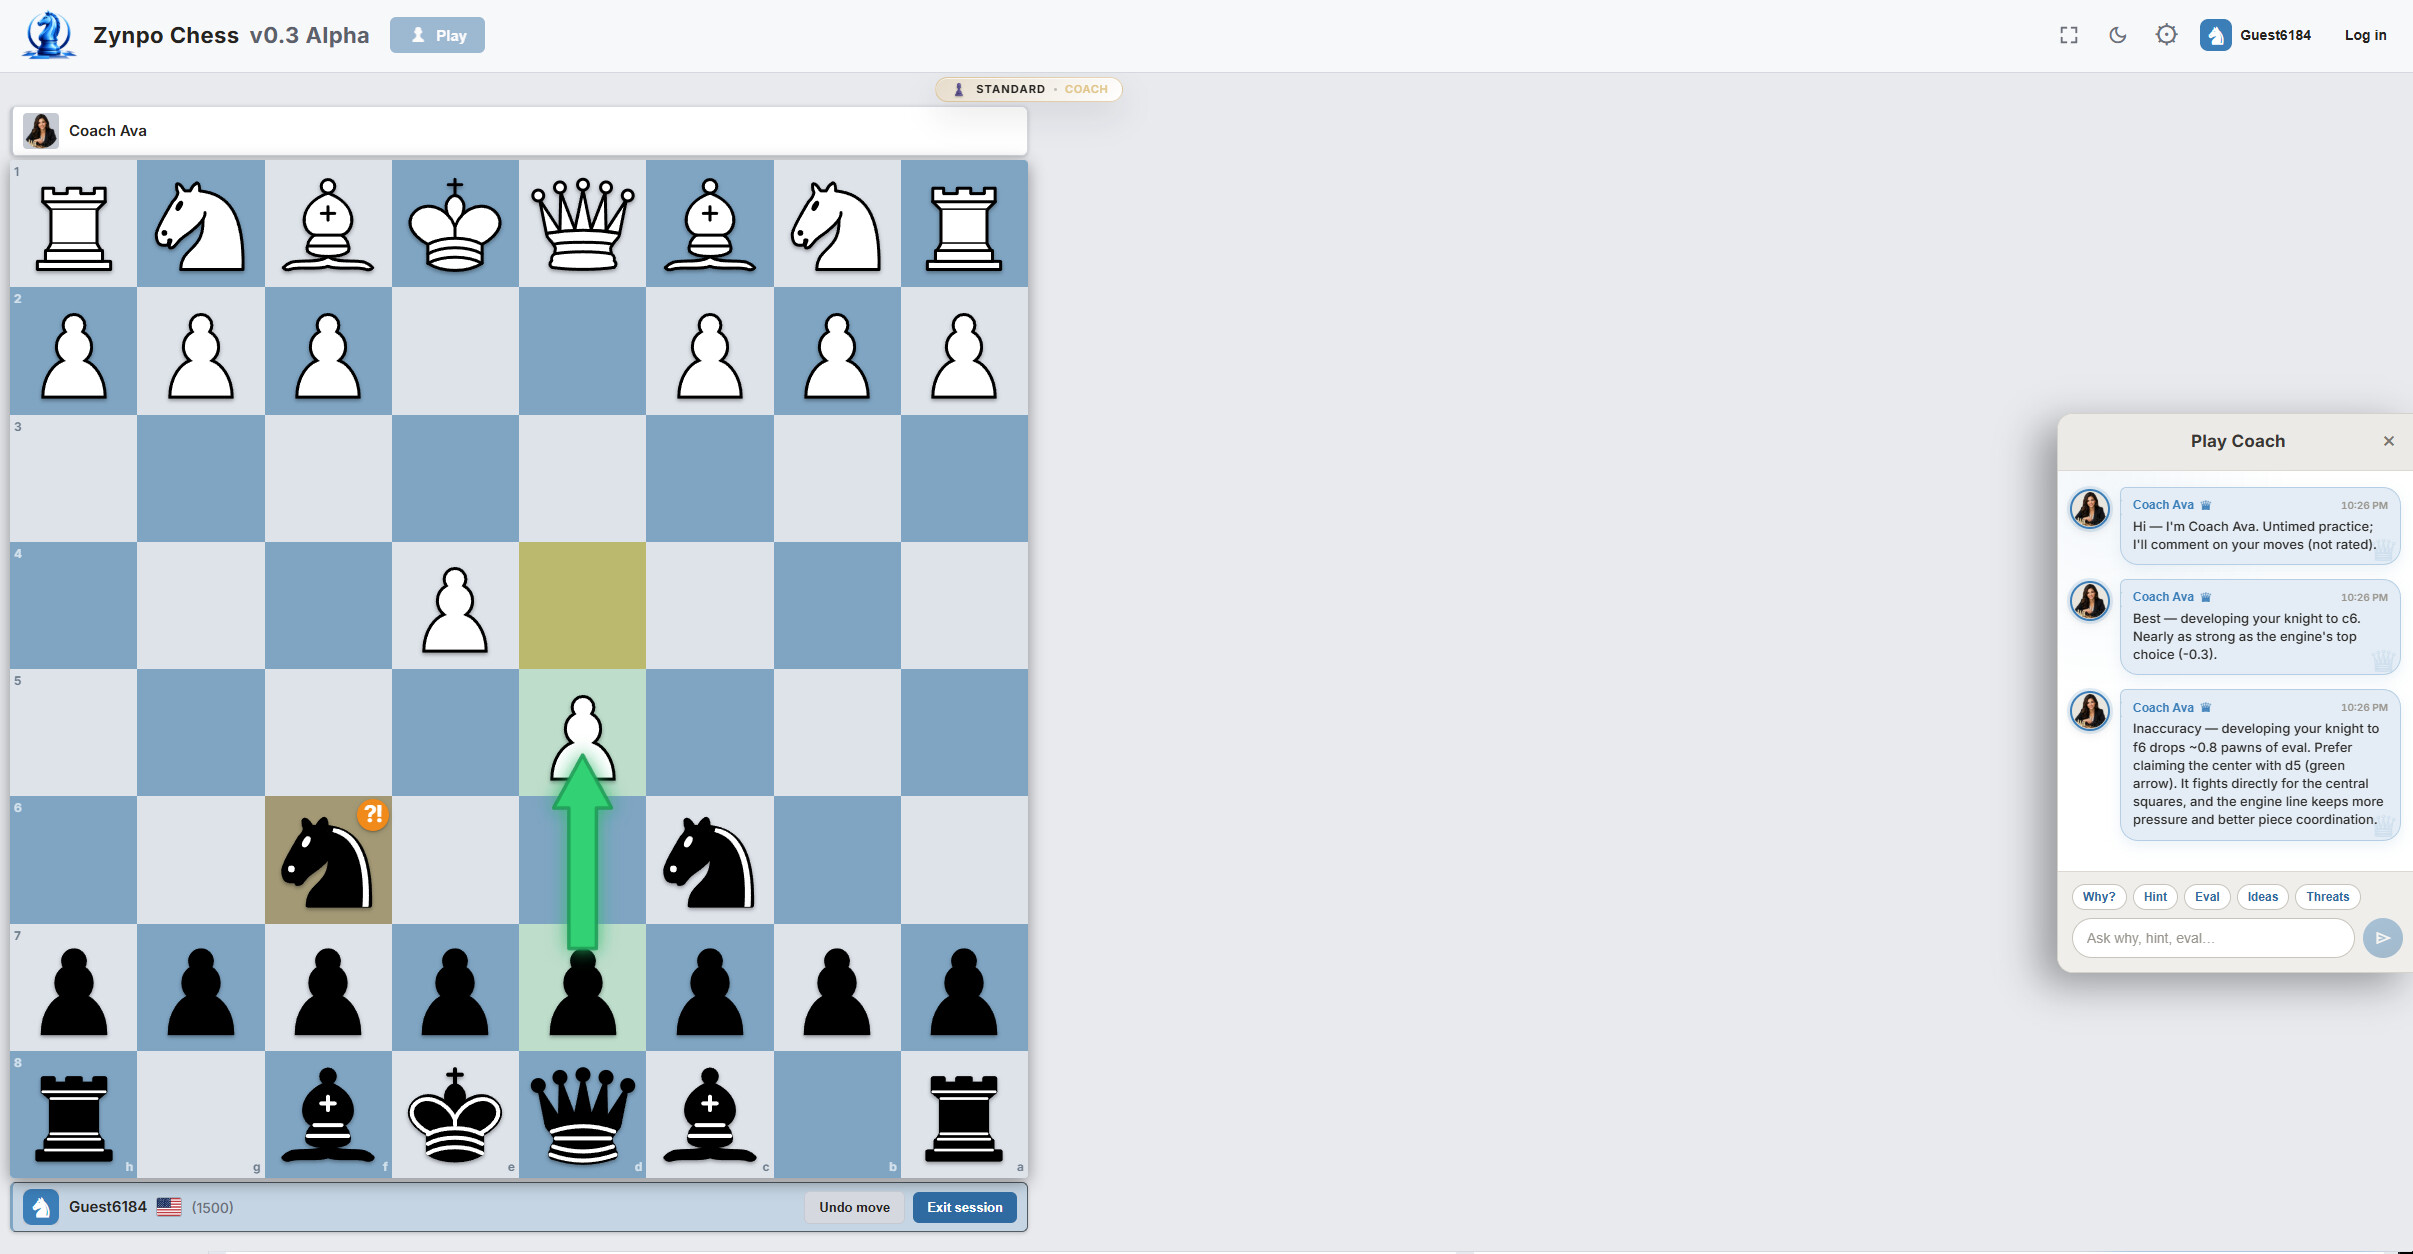Close the Play Coach panel

pyautogui.click(x=2388, y=441)
